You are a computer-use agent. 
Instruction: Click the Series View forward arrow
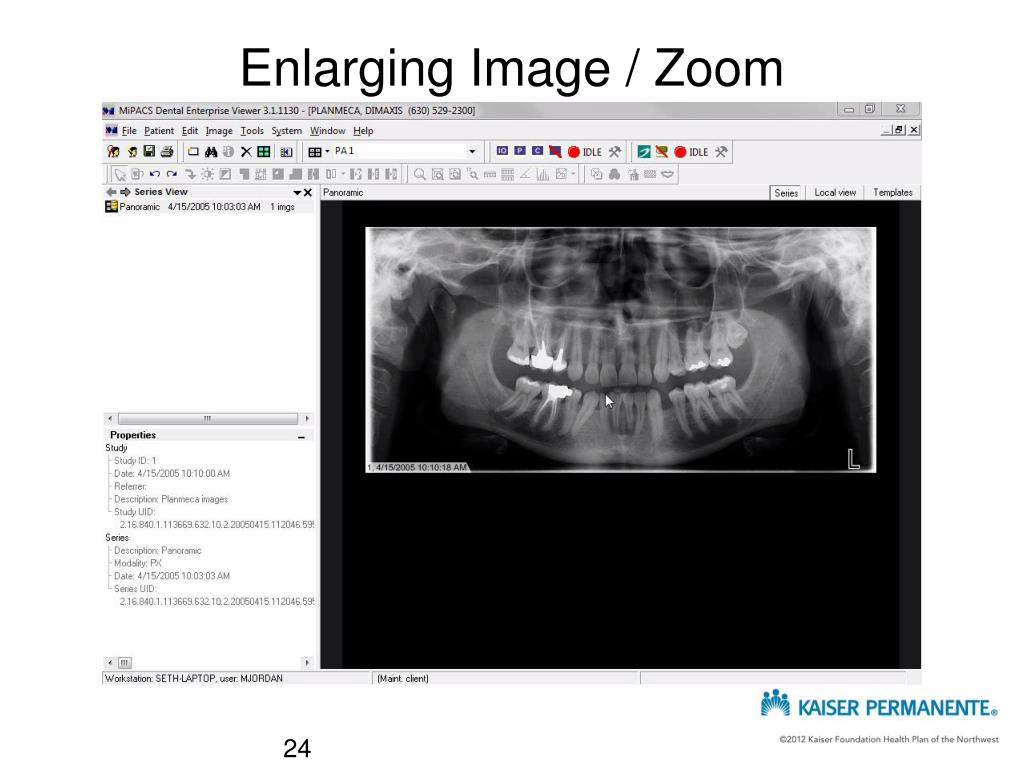click(x=125, y=192)
